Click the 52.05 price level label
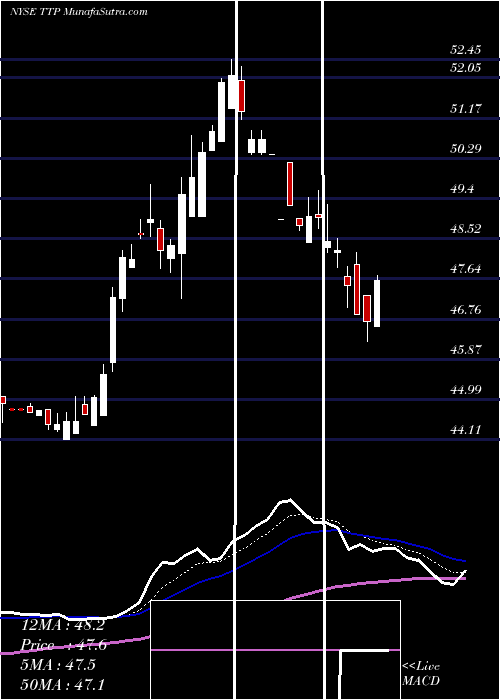 [x=466, y=68]
